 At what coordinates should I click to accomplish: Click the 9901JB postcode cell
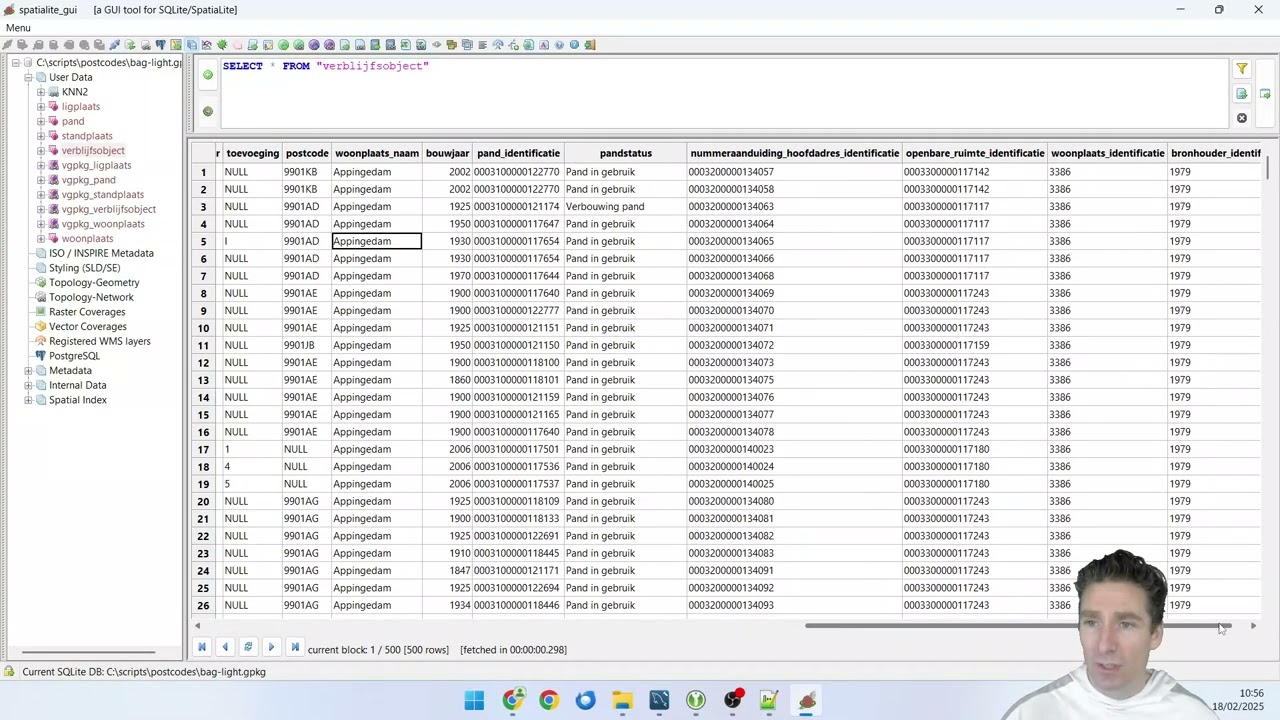[x=307, y=345]
